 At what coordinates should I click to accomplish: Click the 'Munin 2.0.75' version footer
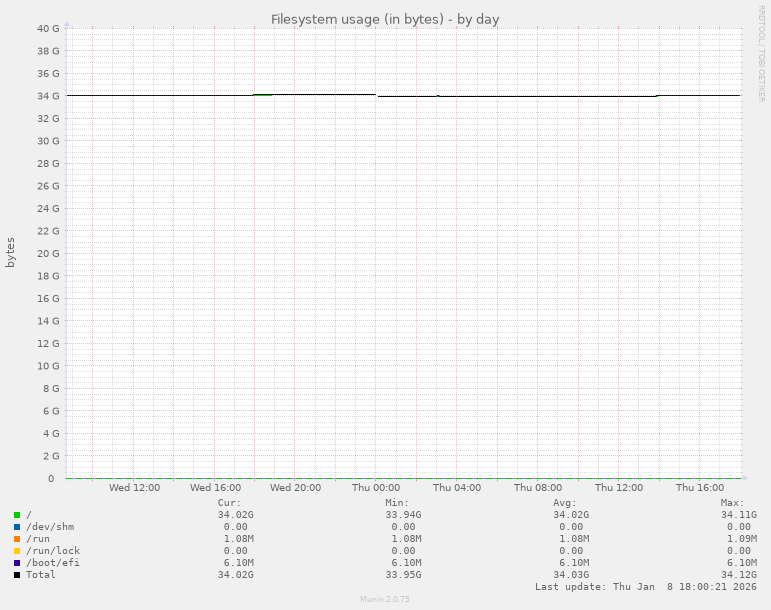385,599
